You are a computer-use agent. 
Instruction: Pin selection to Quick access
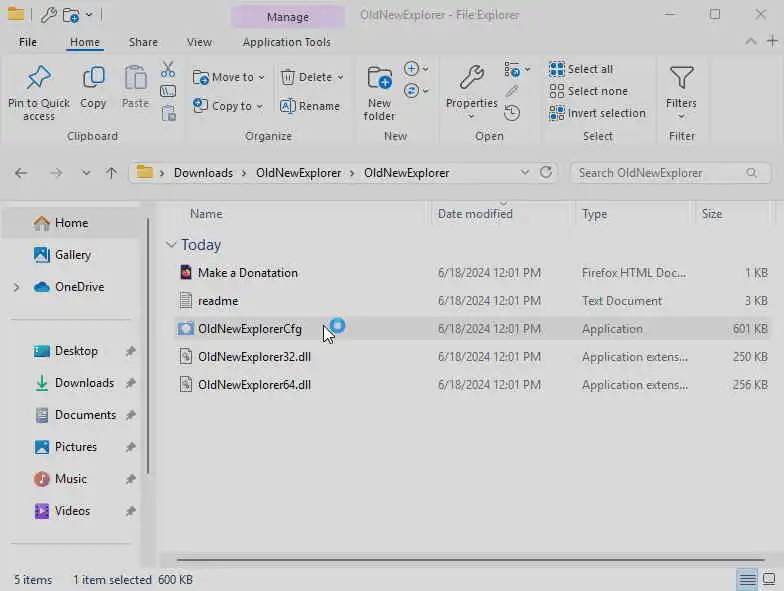tap(38, 93)
